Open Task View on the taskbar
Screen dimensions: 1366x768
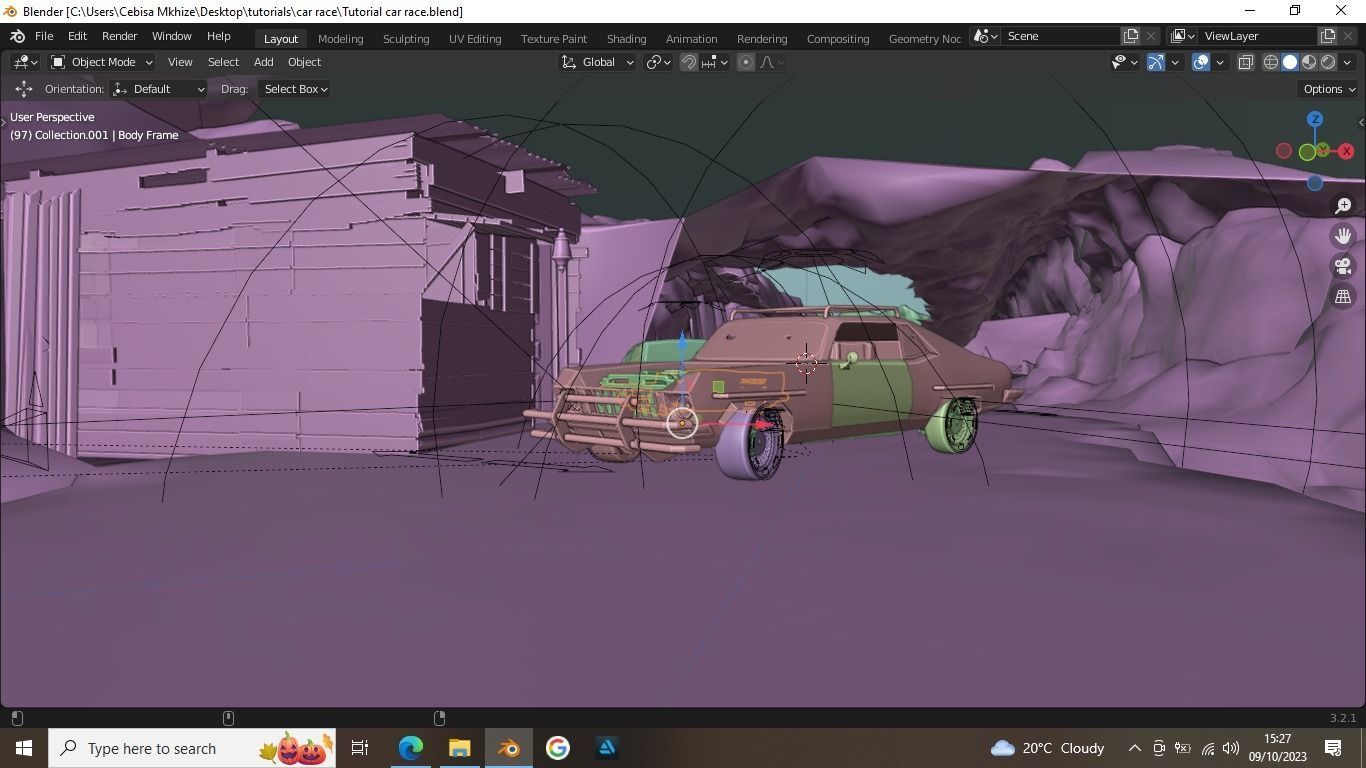coord(360,748)
